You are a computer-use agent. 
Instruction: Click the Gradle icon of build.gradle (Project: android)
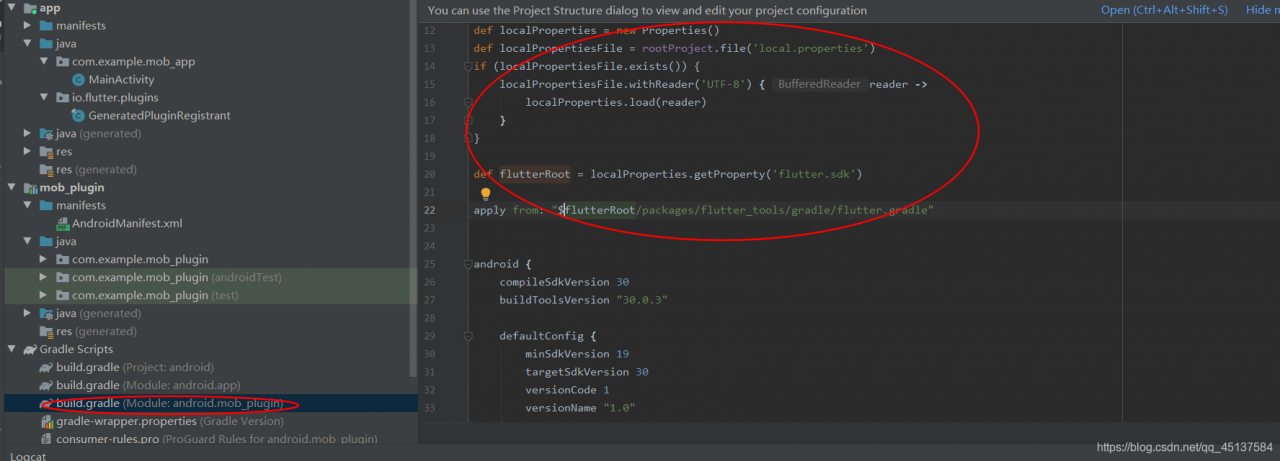point(46,368)
